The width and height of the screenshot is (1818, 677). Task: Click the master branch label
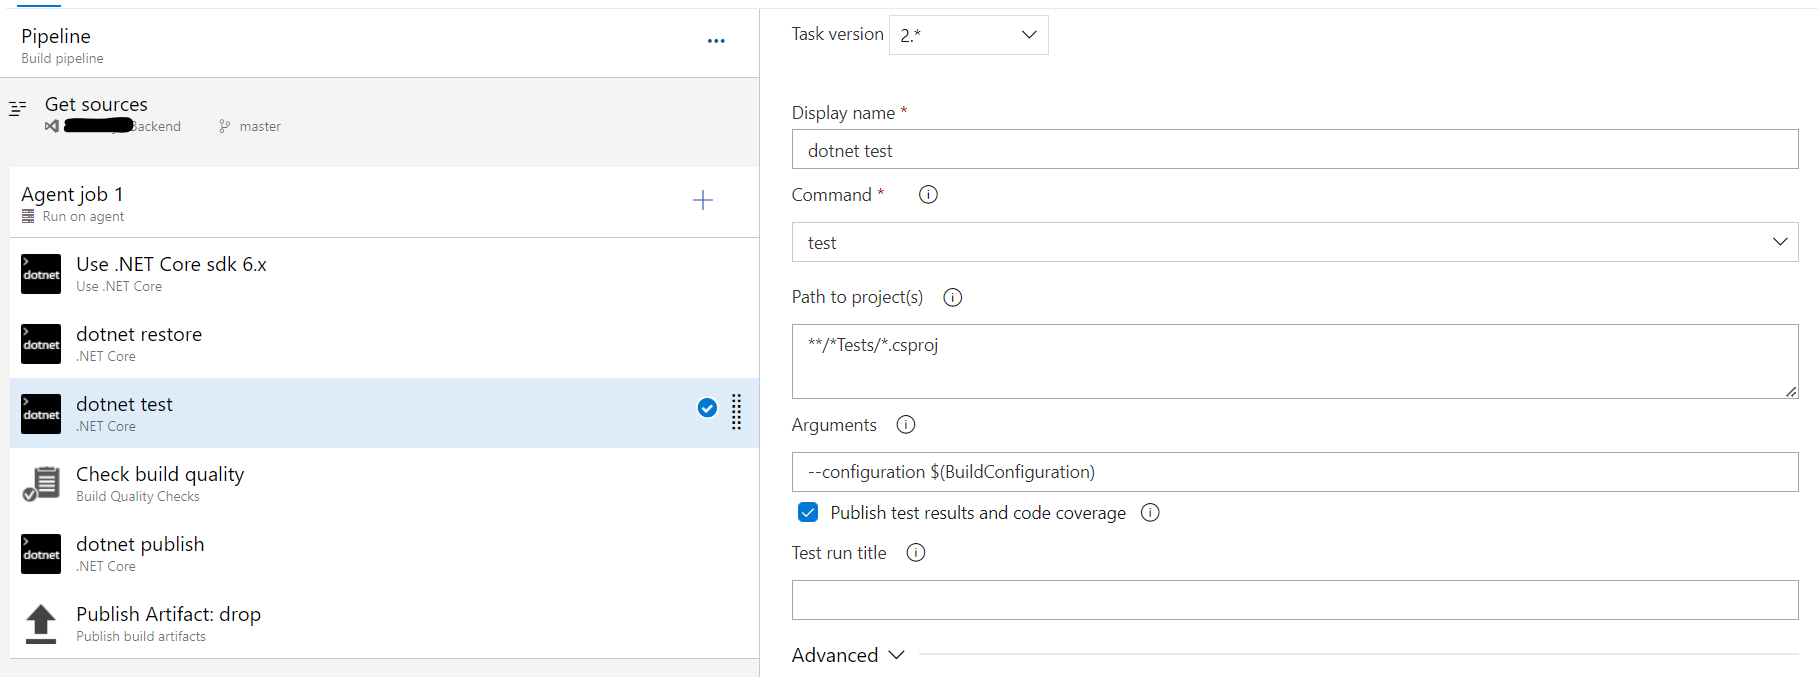(x=260, y=126)
